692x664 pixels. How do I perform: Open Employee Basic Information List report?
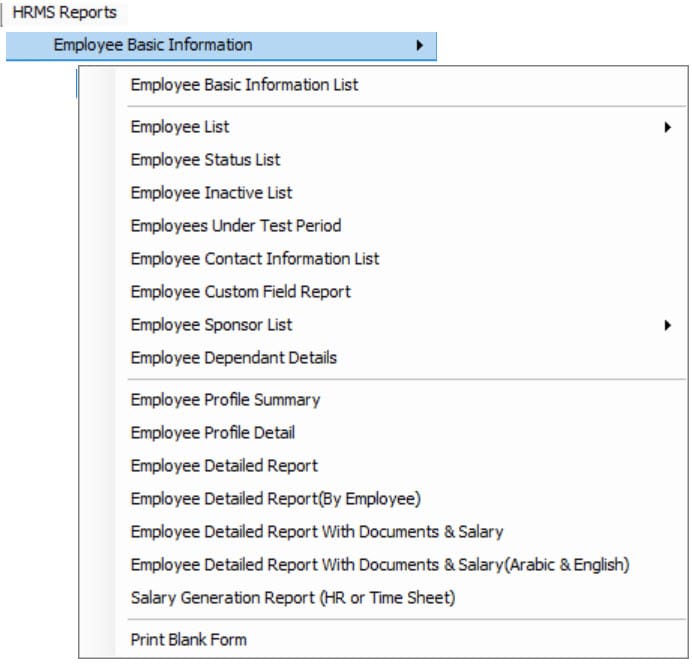(x=383, y=85)
